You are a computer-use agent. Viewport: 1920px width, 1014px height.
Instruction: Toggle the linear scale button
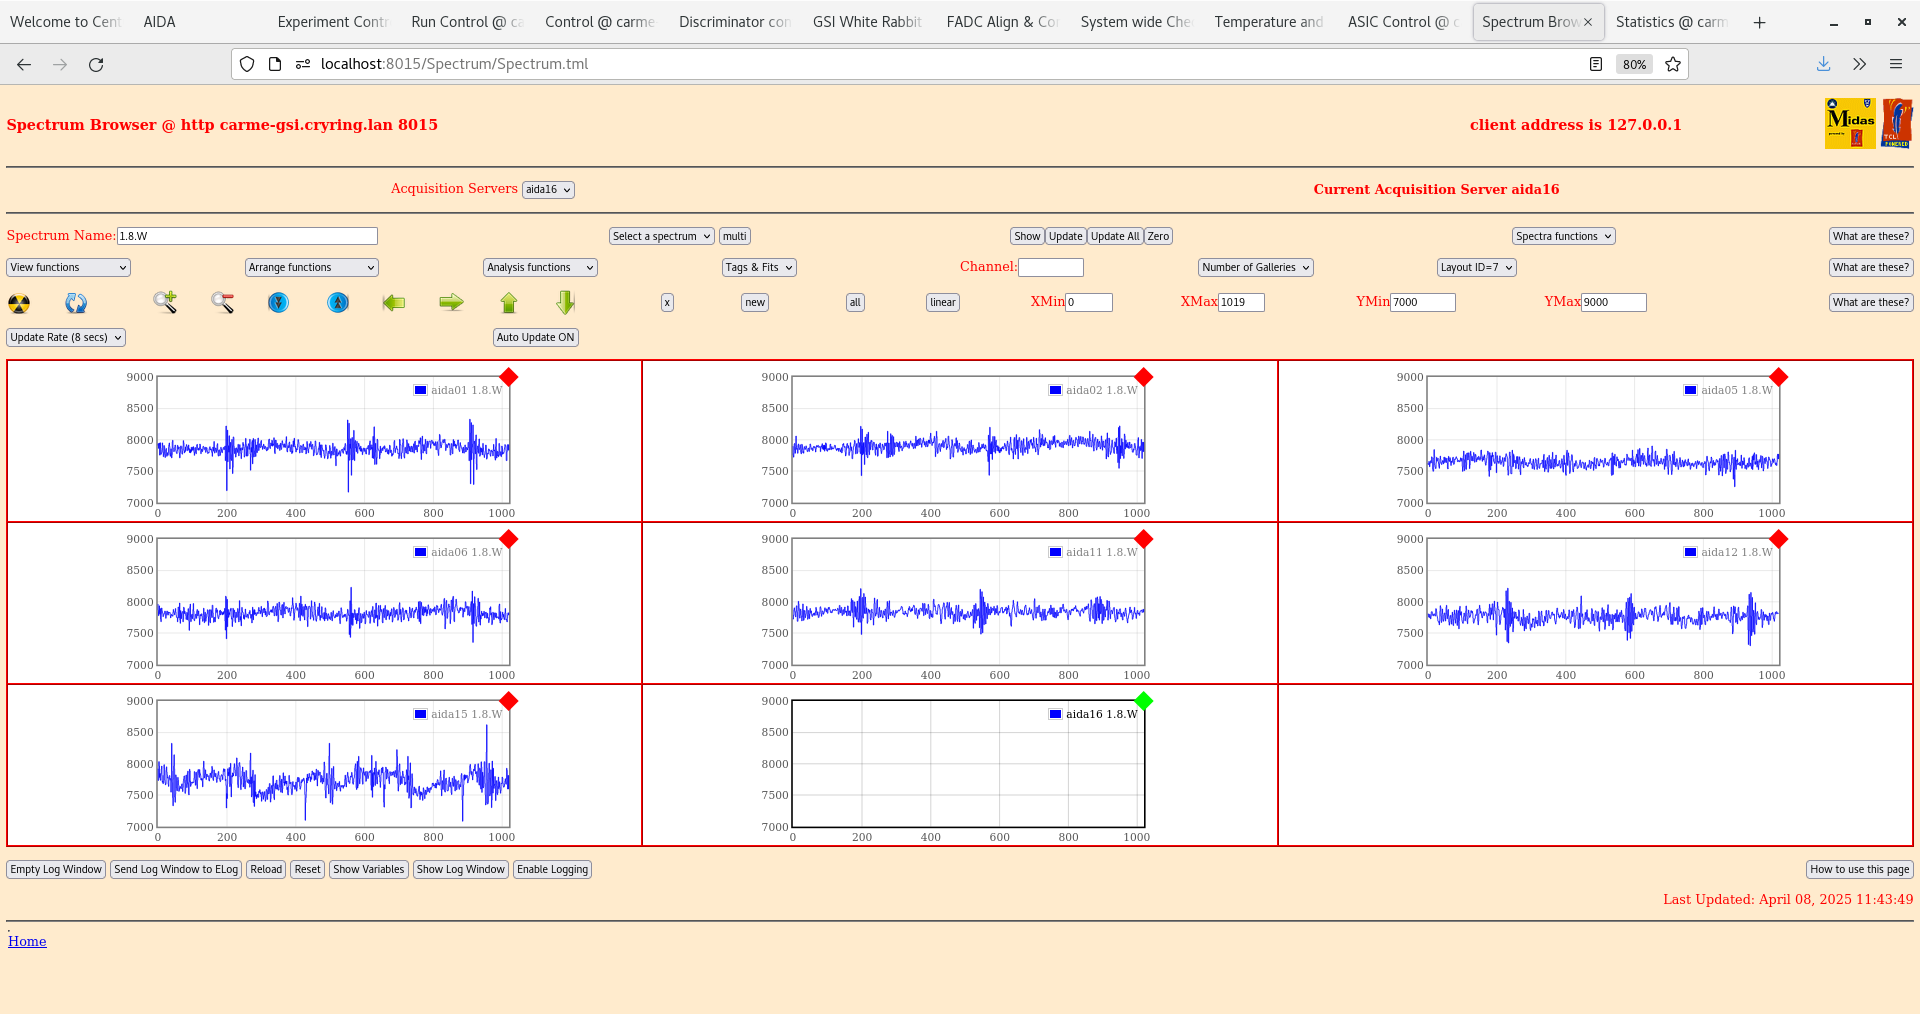[943, 303]
